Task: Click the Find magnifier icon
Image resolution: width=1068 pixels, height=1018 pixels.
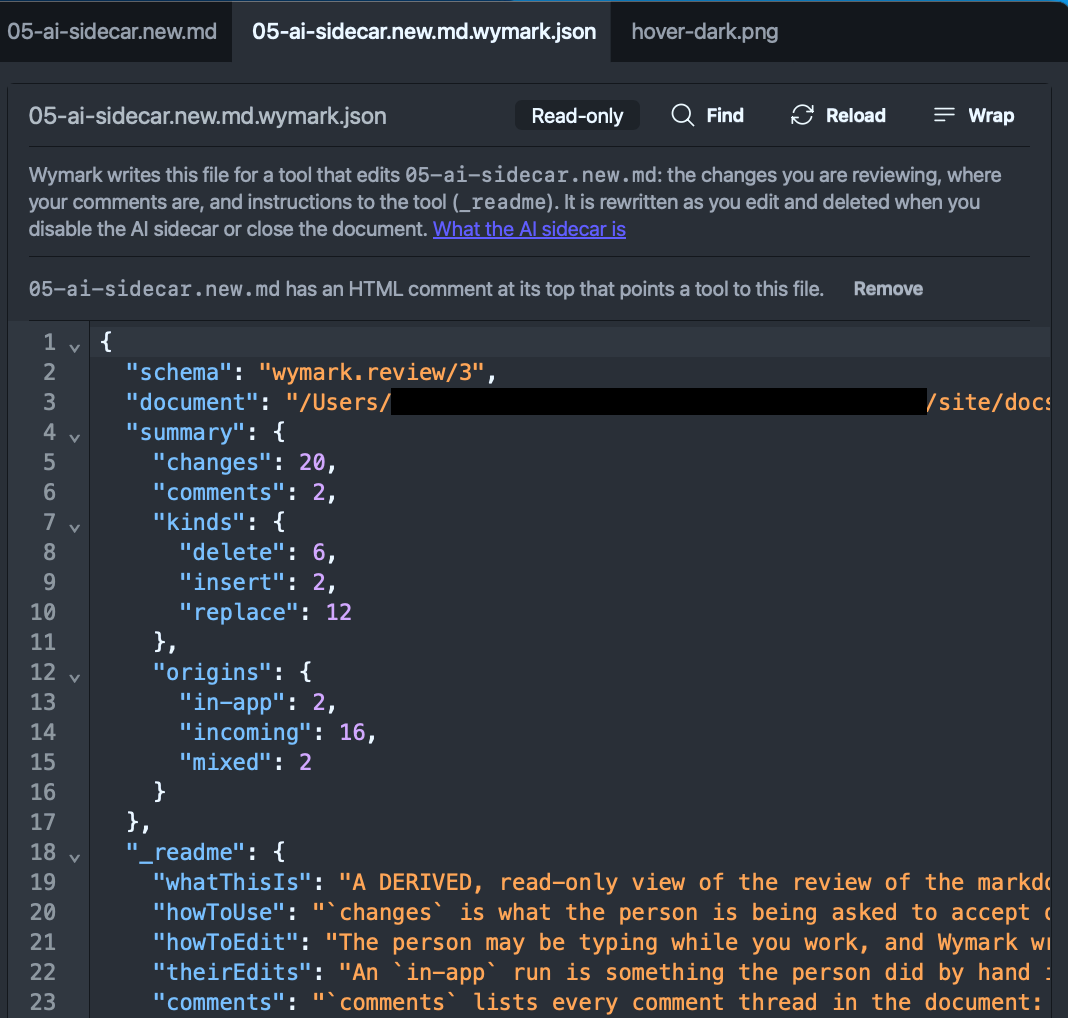Action: click(682, 115)
